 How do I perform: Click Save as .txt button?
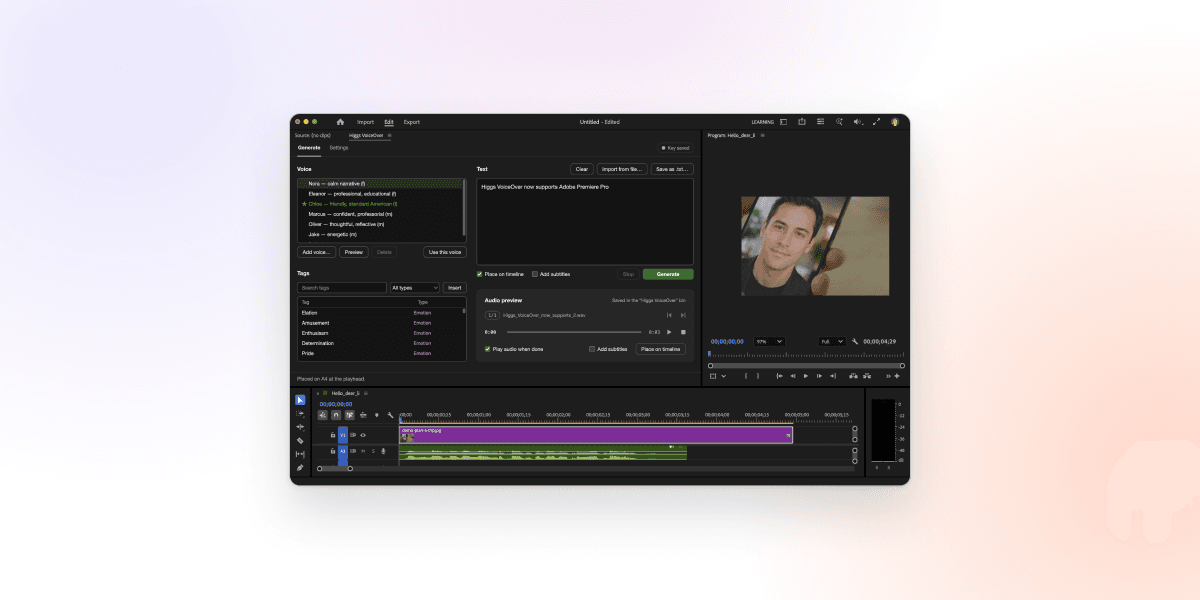point(672,169)
